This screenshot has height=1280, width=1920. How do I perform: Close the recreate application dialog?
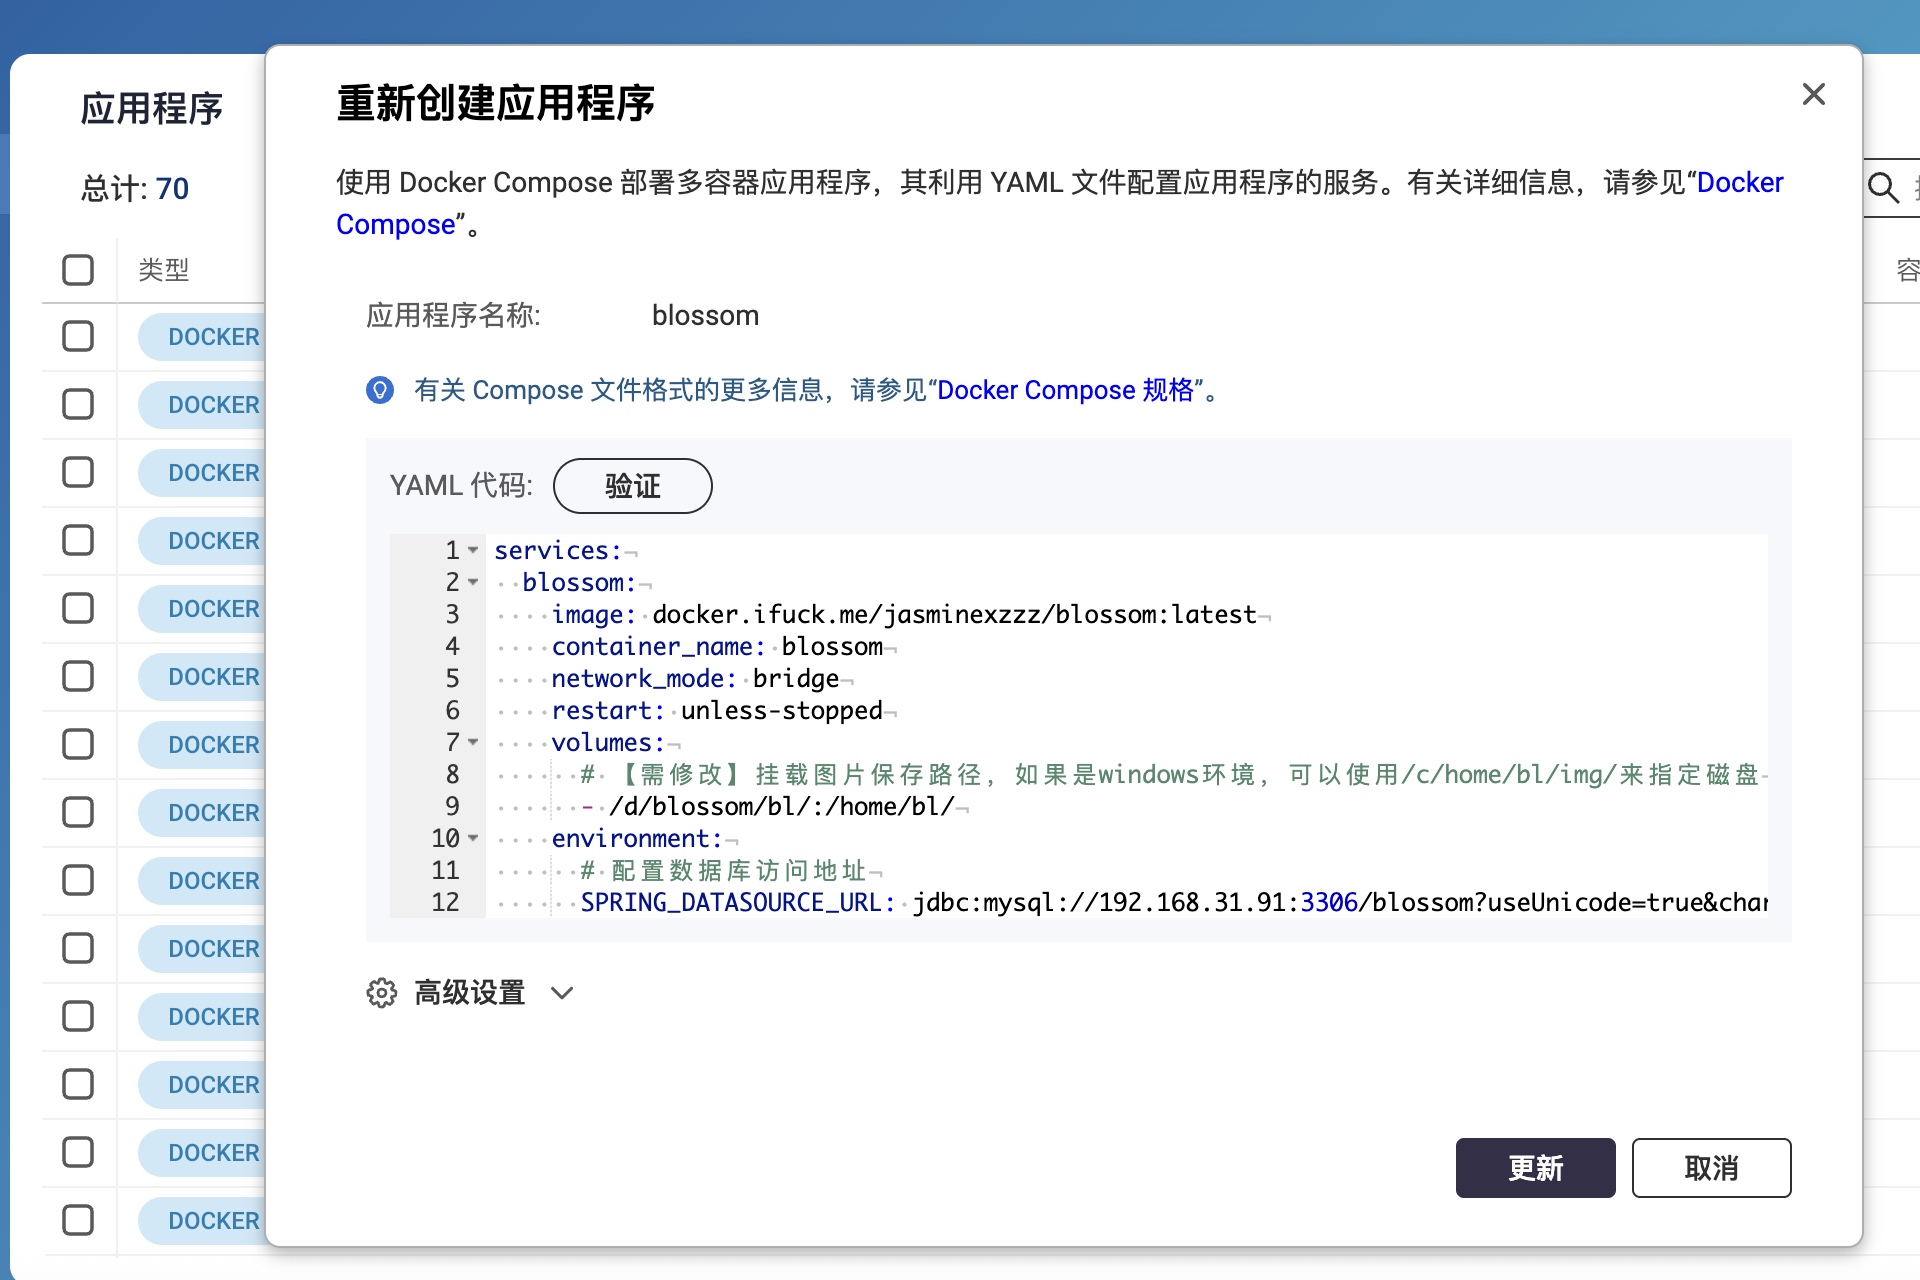coord(1813,94)
